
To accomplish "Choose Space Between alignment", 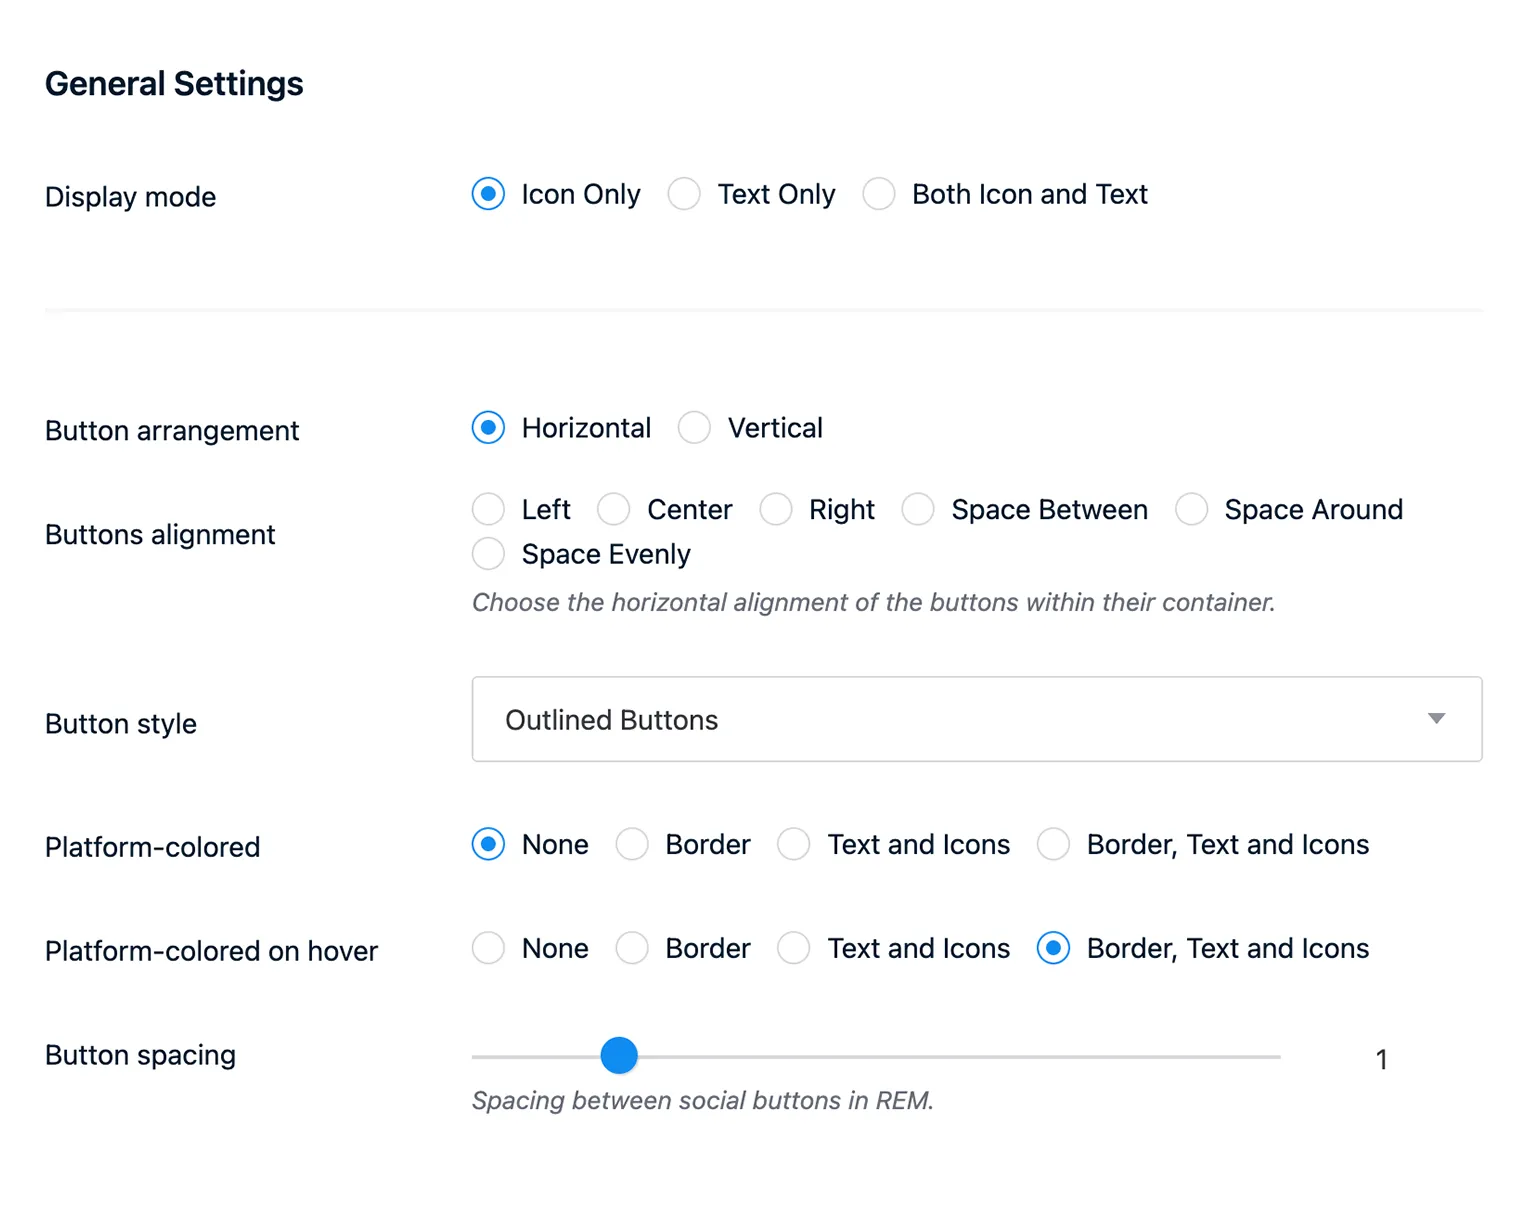I will 917,509.
